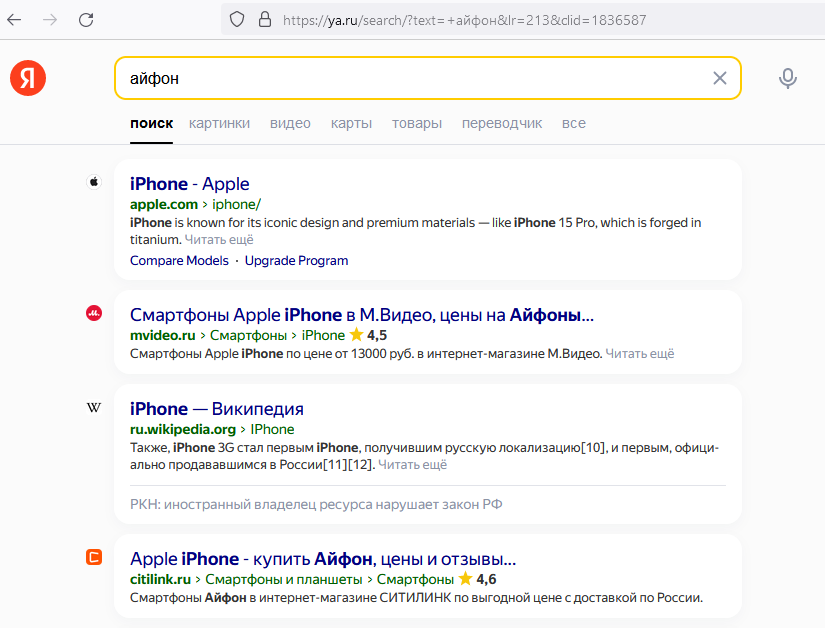Go back with the browser back arrow
This screenshot has width=825, height=628.
(14, 20)
